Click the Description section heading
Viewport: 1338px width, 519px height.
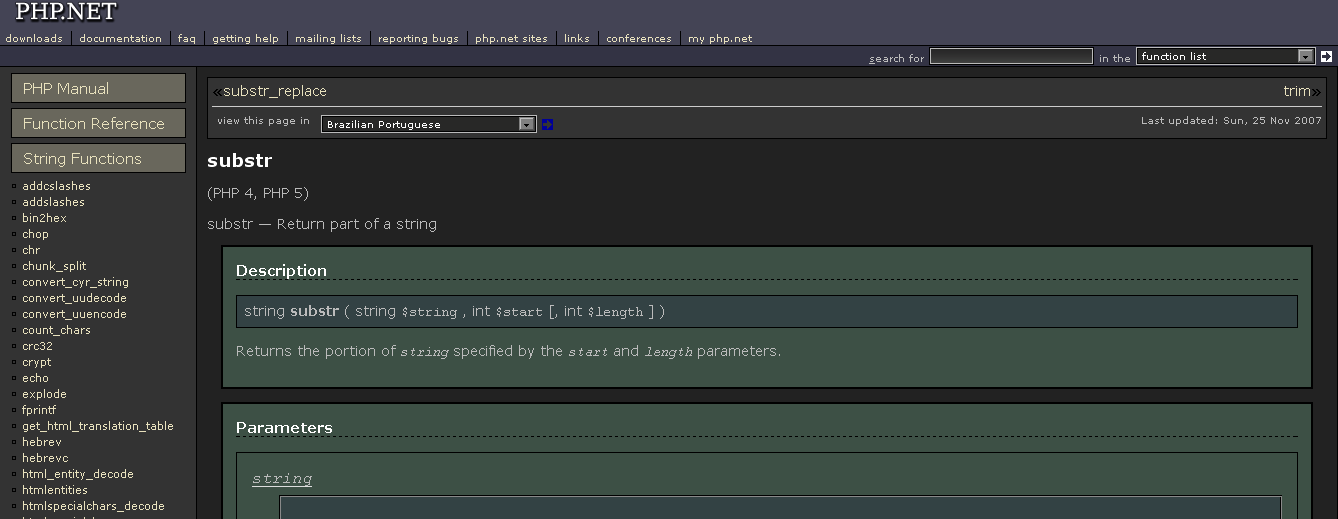pos(281,271)
